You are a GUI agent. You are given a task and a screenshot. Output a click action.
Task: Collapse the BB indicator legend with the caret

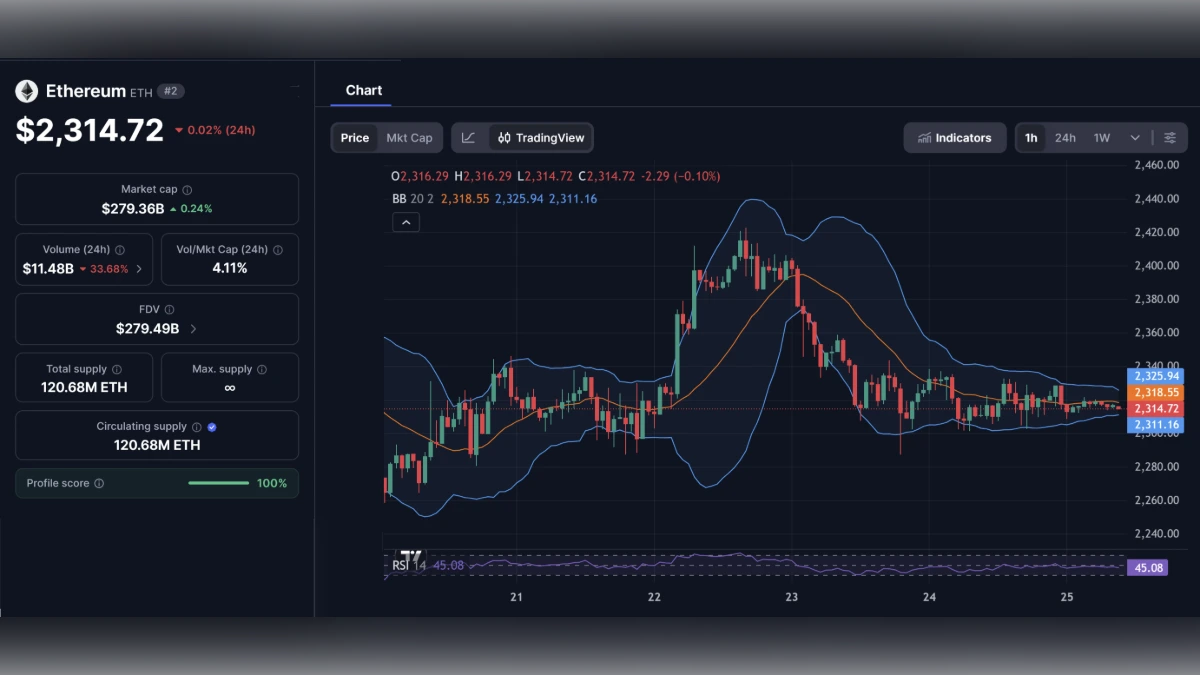click(406, 221)
